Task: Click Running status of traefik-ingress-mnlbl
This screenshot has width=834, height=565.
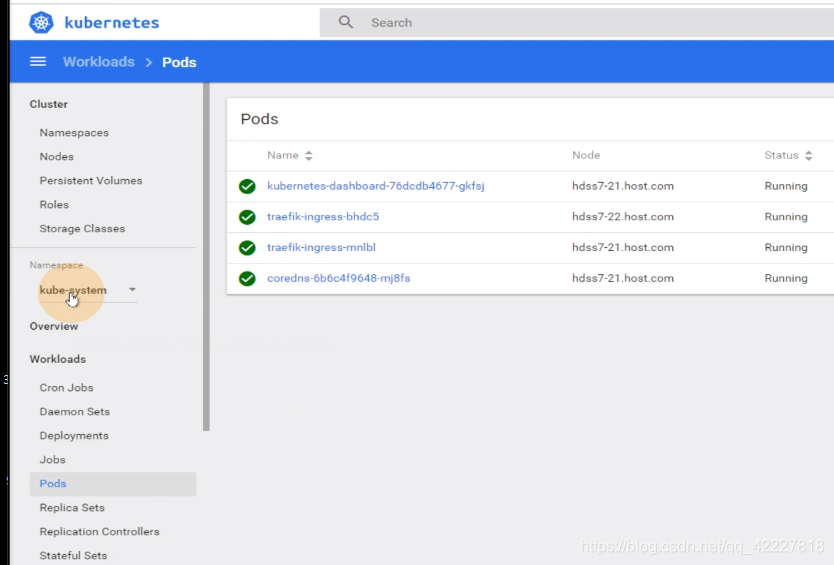Action: (x=786, y=247)
